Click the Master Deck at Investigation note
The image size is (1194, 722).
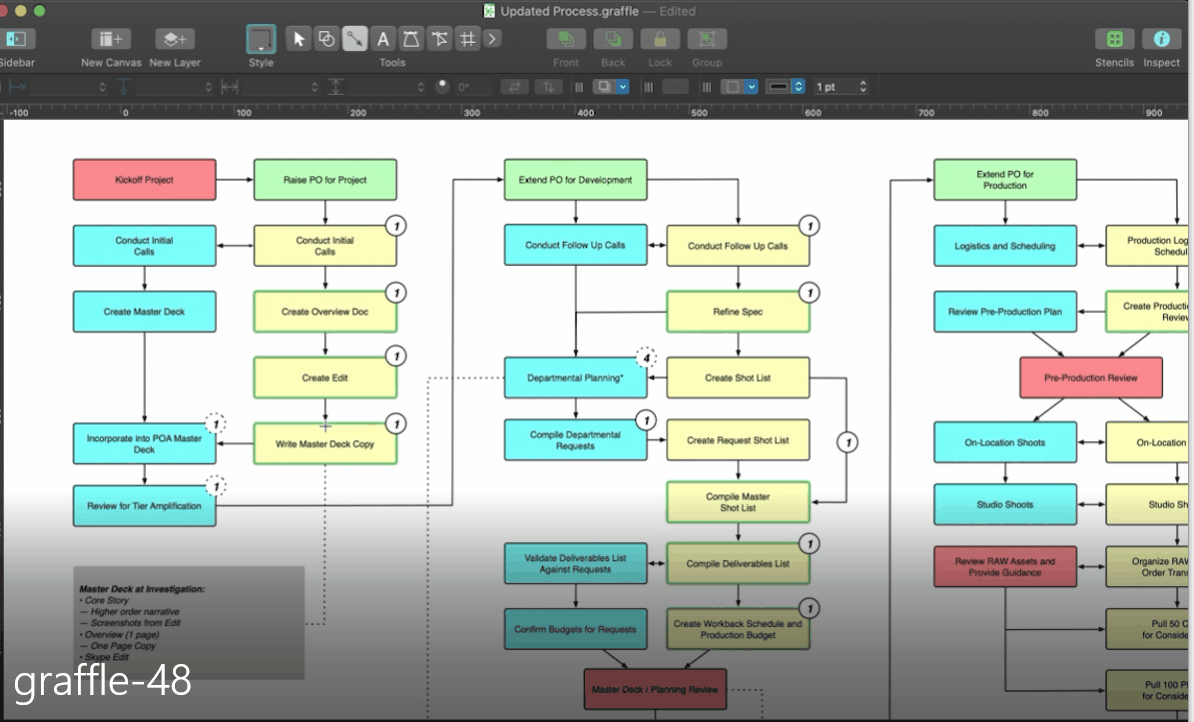point(189,623)
